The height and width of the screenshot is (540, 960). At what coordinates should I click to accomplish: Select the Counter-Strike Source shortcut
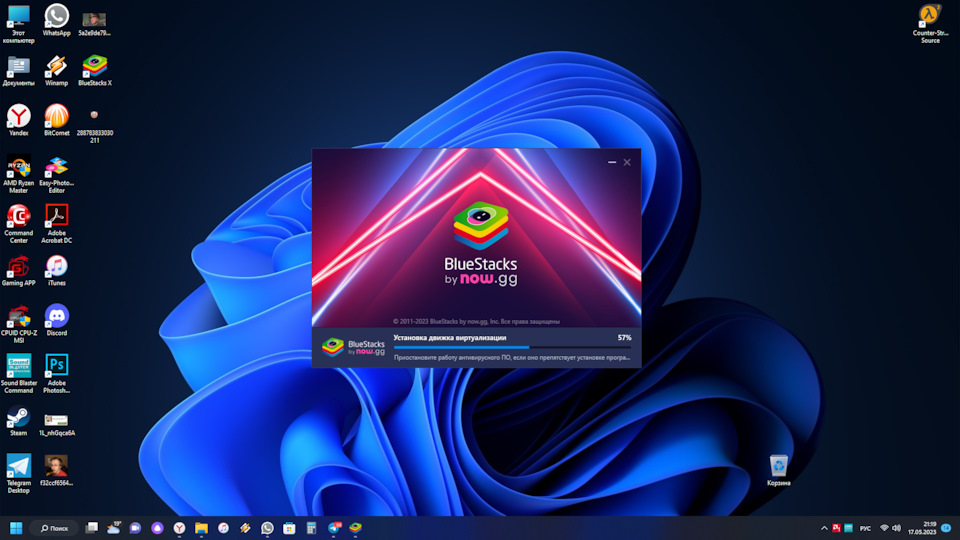pyautogui.click(x=930, y=24)
